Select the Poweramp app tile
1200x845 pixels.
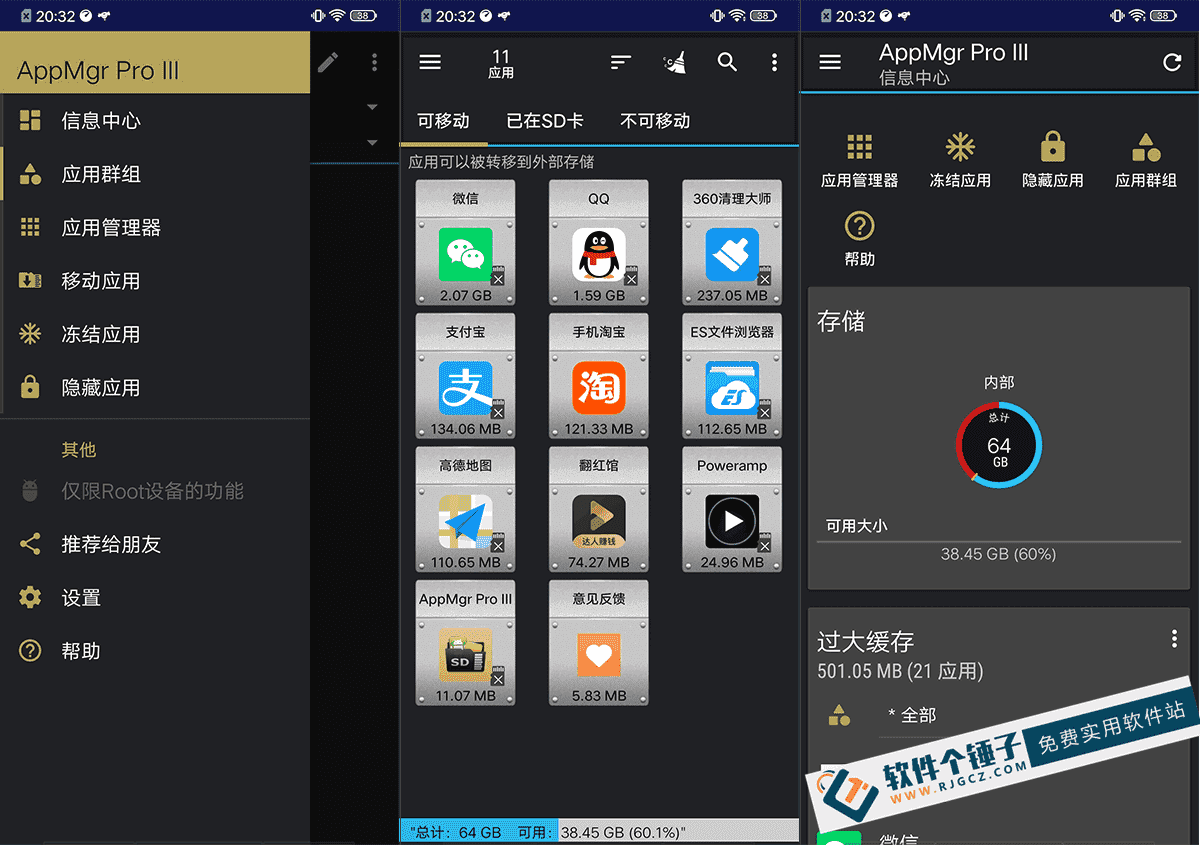[x=732, y=509]
